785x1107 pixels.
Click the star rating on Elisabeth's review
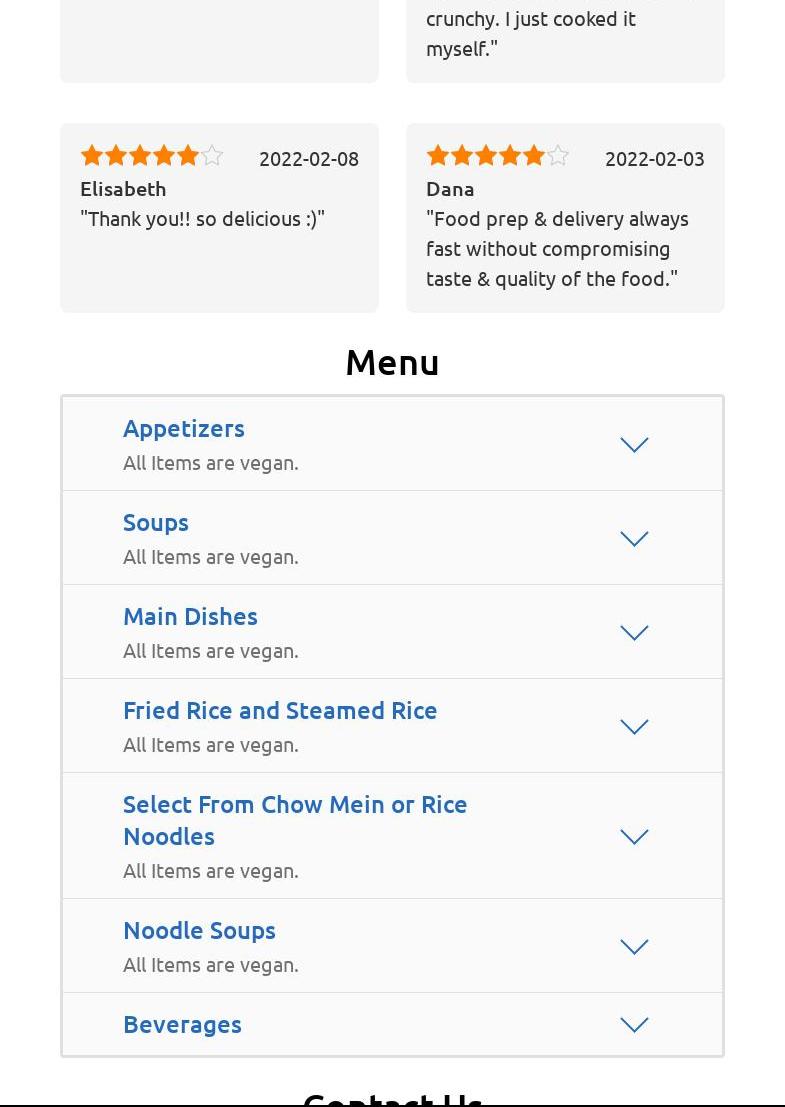(151, 156)
